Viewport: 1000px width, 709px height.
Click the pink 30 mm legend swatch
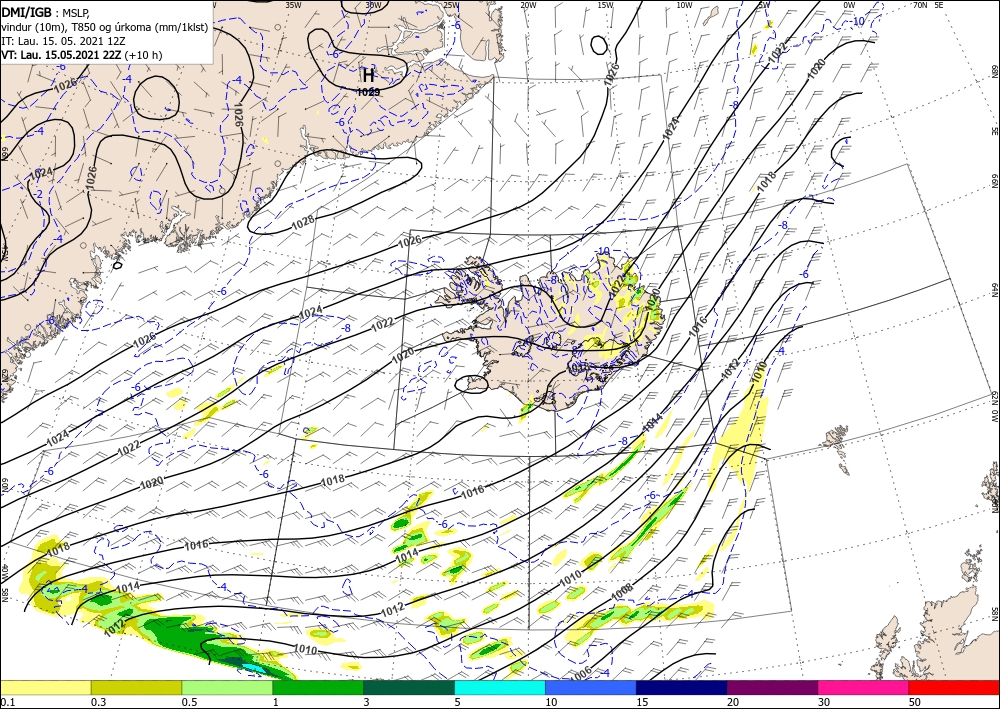(x=864, y=687)
